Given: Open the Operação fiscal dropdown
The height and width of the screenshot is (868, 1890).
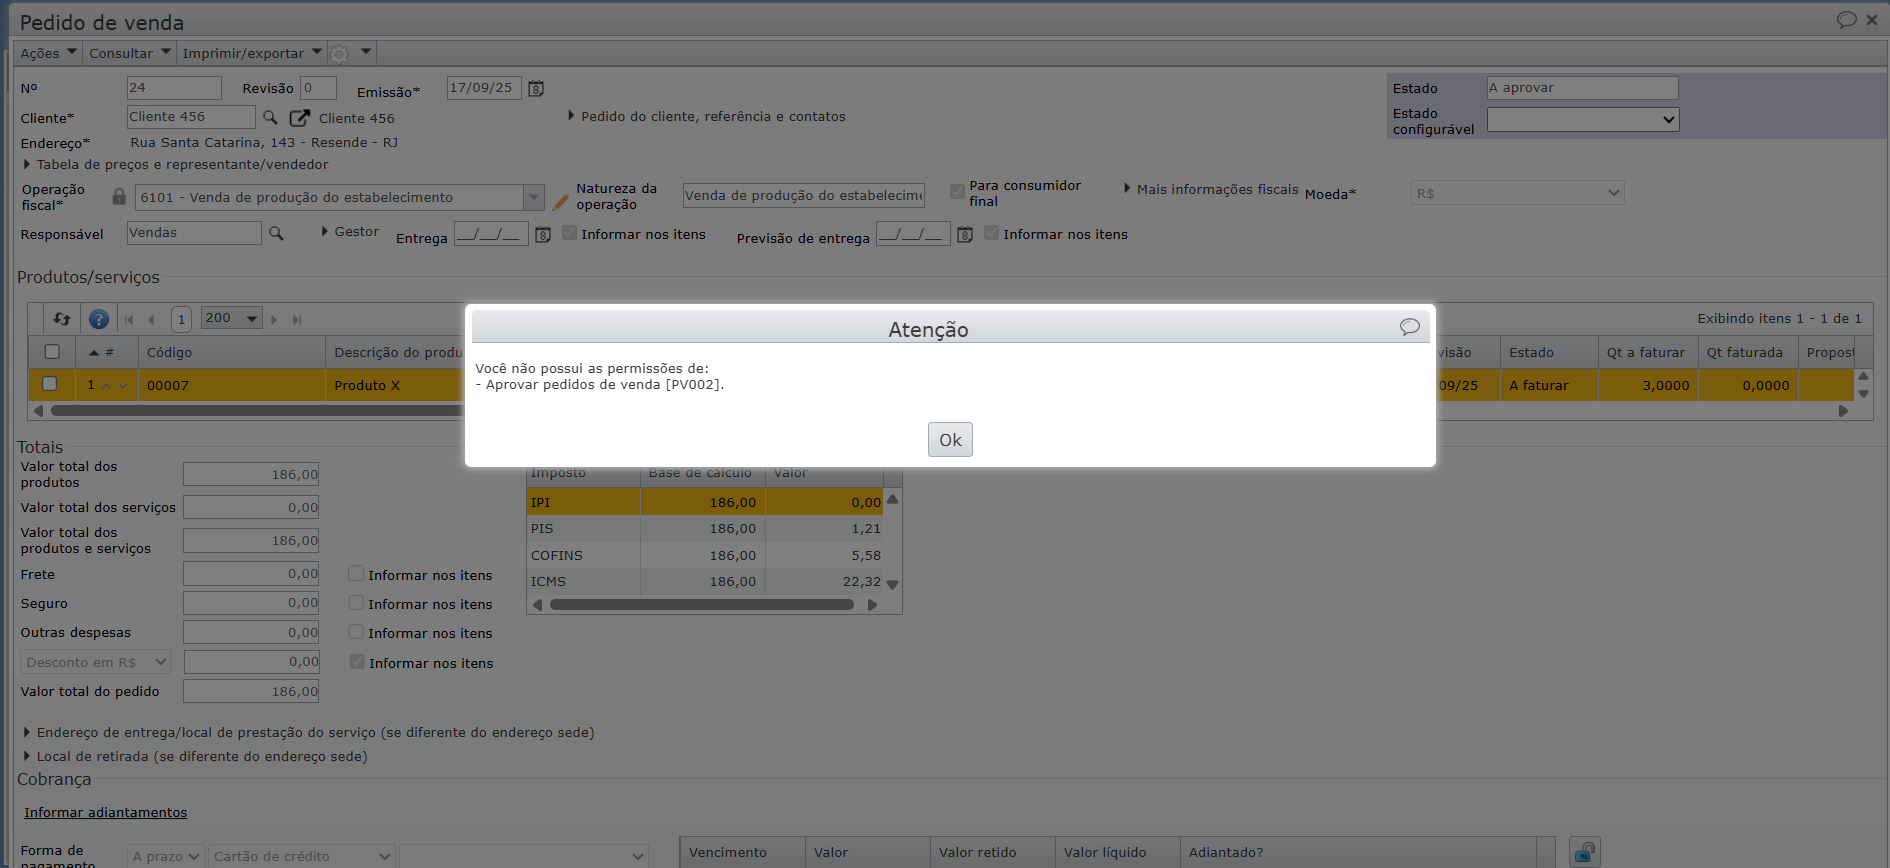Looking at the screenshot, I should [x=534, y=197].
